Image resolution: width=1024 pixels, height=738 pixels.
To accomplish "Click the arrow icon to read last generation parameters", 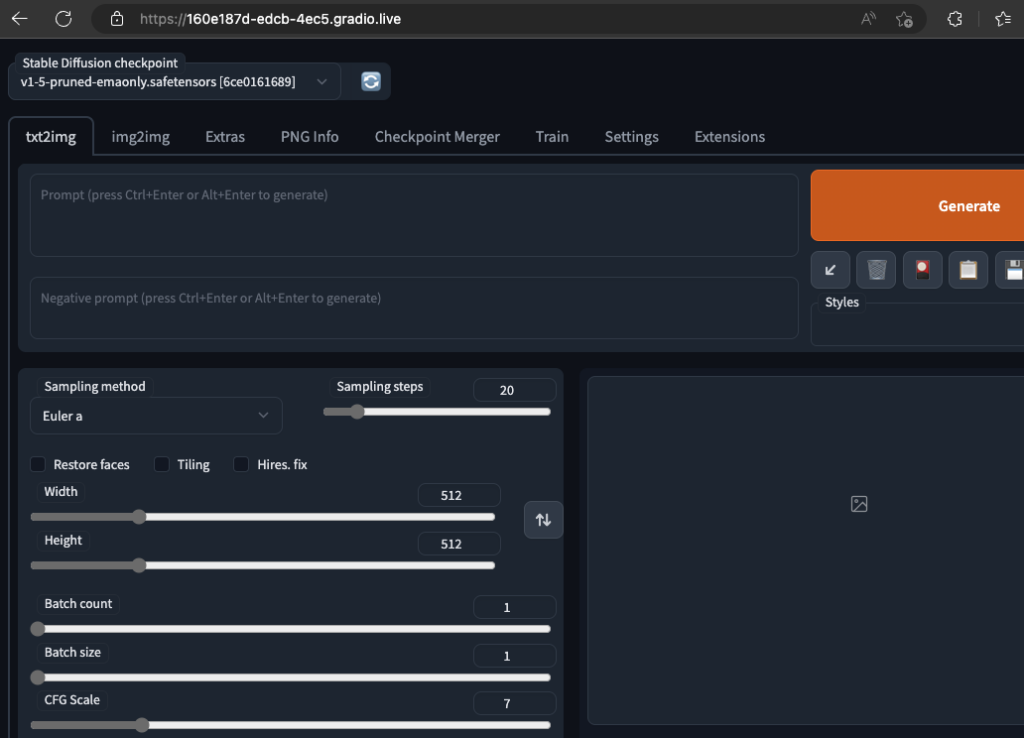I will click(x=830, y=270).
